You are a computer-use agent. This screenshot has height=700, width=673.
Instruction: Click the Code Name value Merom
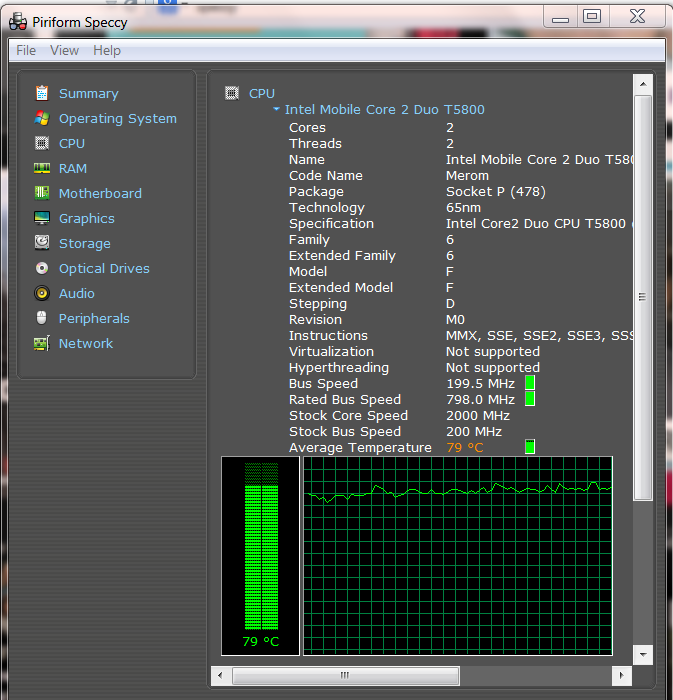[x=467, y=176]
